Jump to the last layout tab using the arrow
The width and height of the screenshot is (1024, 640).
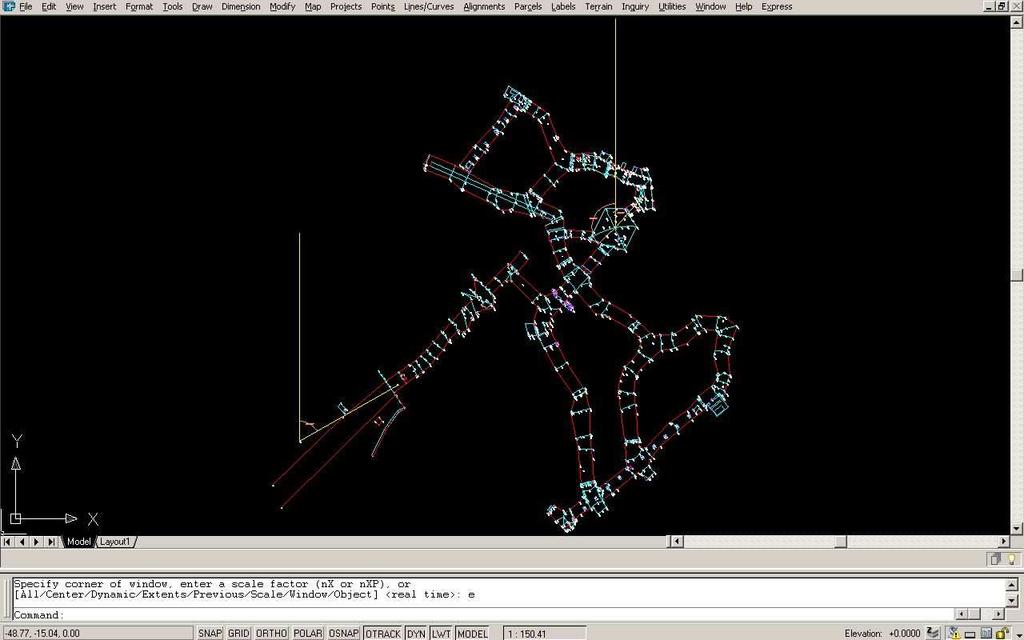[51, 541]
